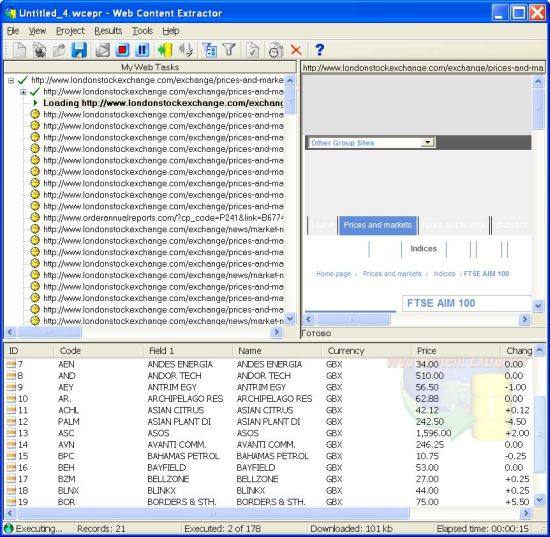Pause extraction with the blue pause icon
This screenshot has width=550, height=537.
(142, 50)
